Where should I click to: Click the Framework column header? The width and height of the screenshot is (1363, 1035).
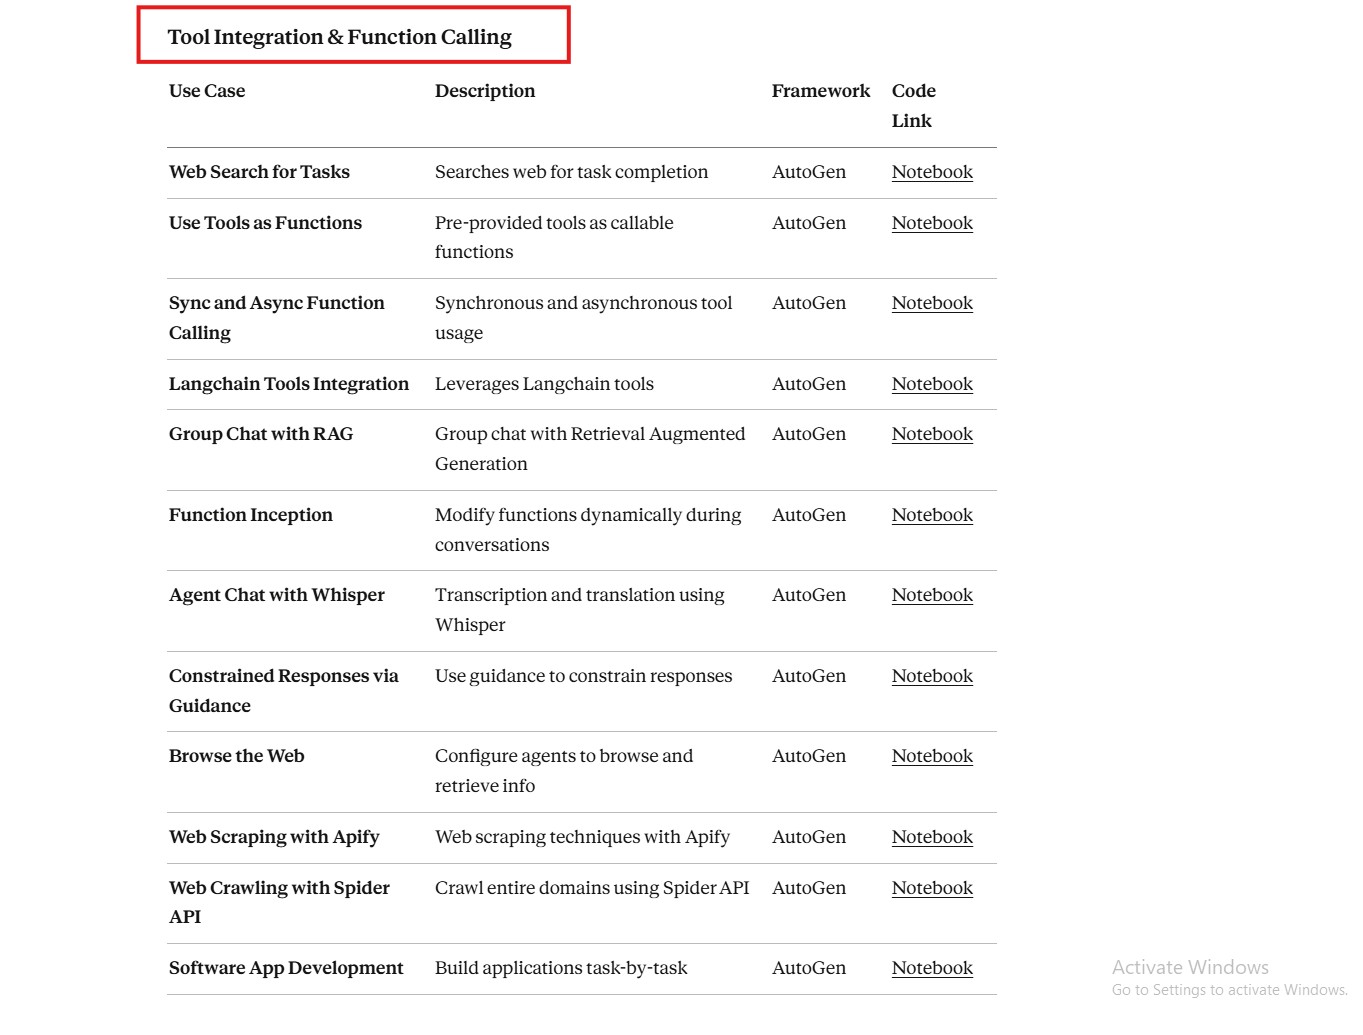(821, 91)
